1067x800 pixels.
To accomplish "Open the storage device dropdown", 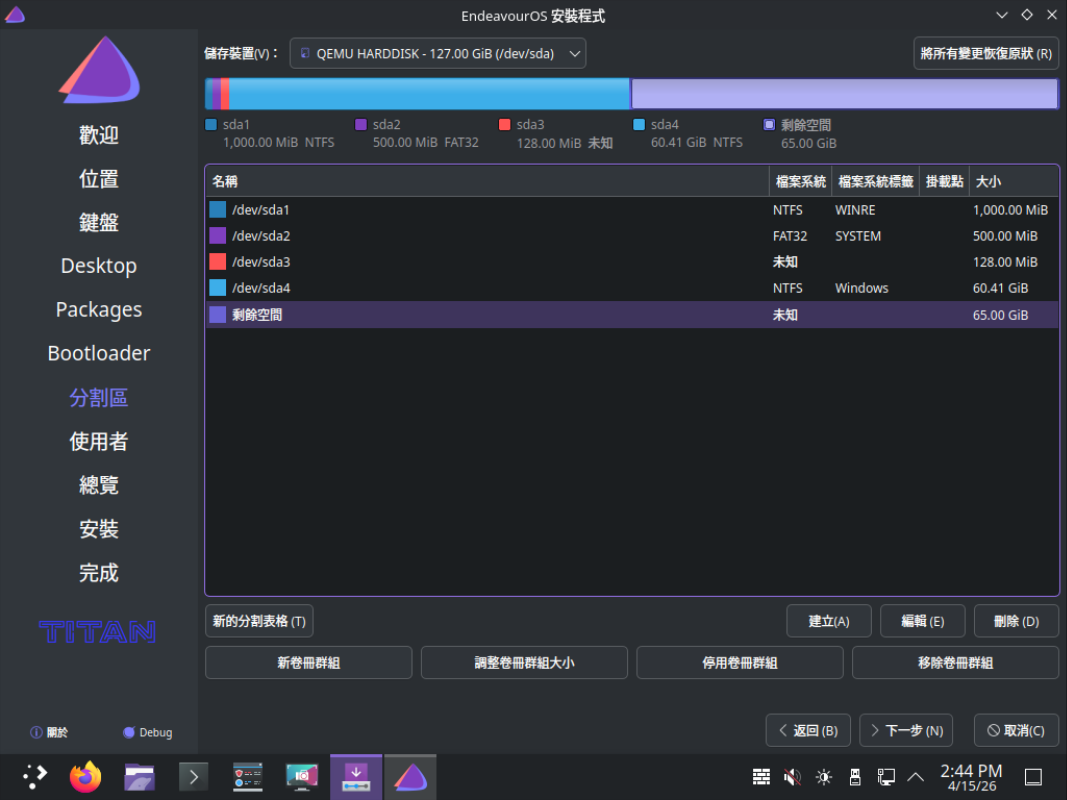I will (x=438, y=54).
